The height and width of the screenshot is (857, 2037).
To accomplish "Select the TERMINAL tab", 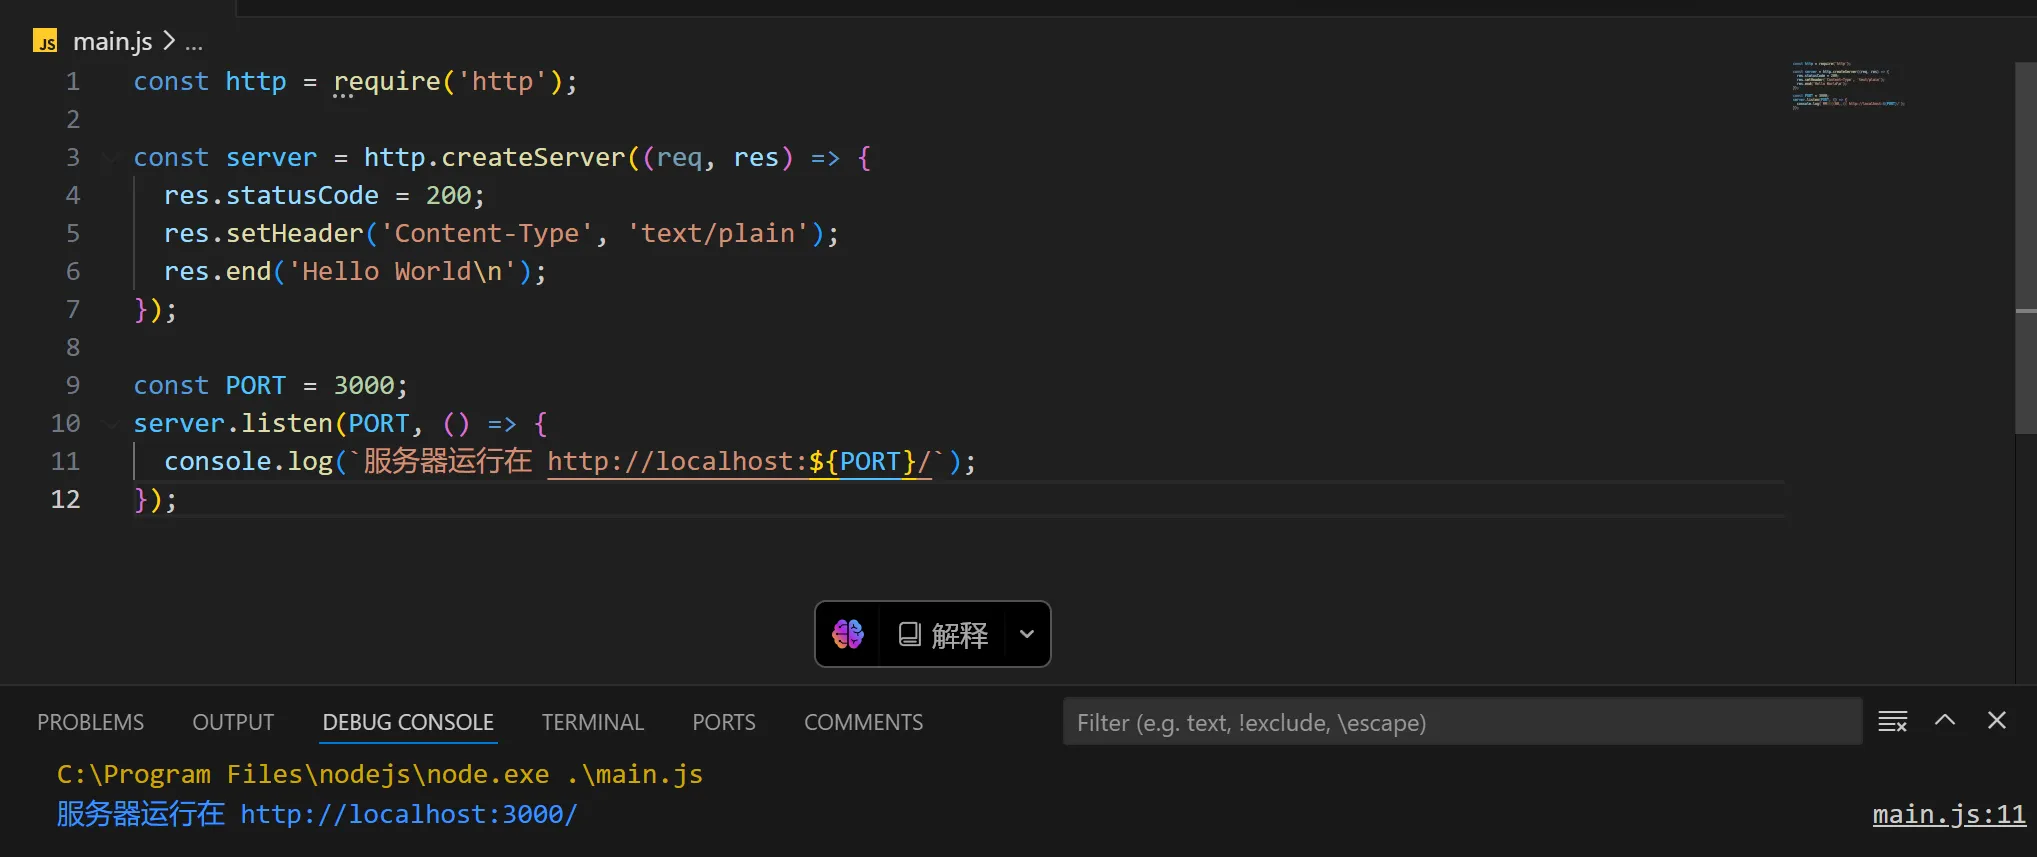I will (x=592, y=722).
